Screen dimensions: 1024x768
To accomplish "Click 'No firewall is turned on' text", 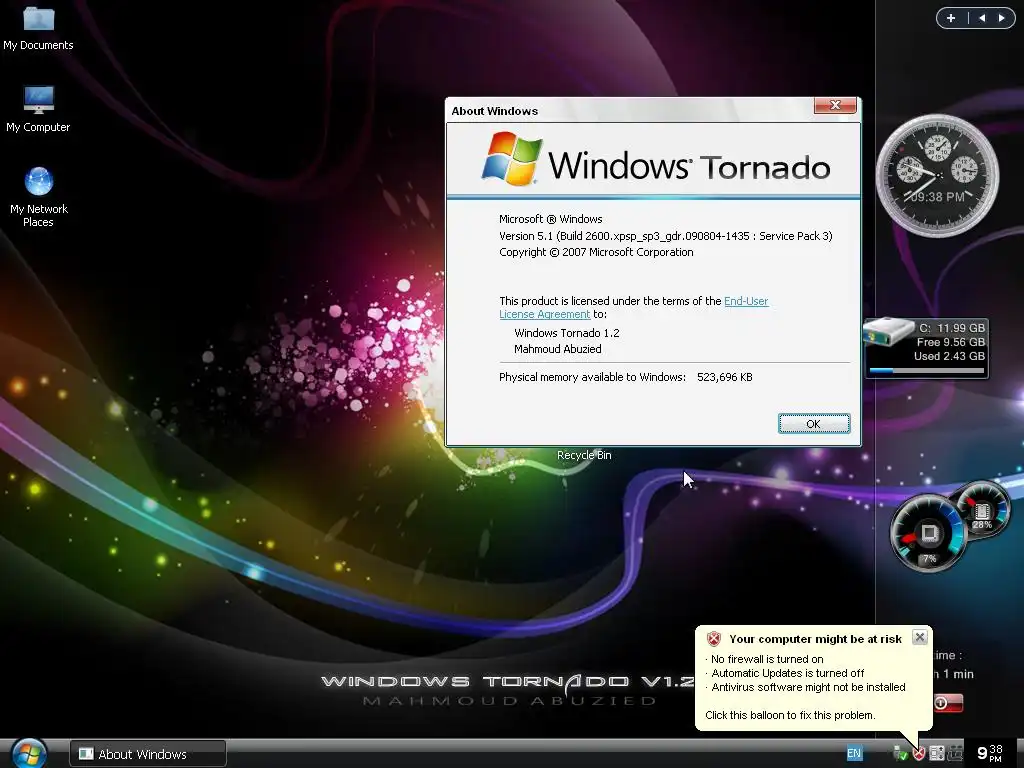I will point(767,659).
